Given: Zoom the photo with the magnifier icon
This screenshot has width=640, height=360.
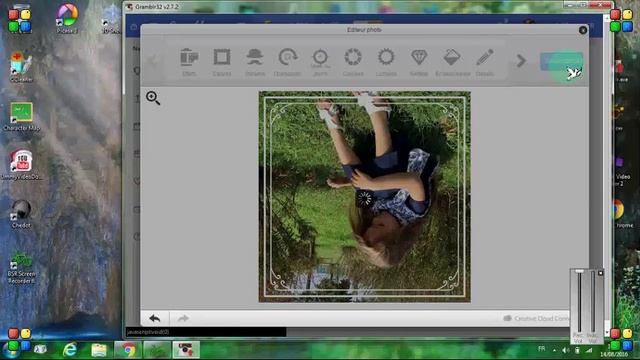Looking at the screenshot, I should pyautogui.click(x=153, y=98).
